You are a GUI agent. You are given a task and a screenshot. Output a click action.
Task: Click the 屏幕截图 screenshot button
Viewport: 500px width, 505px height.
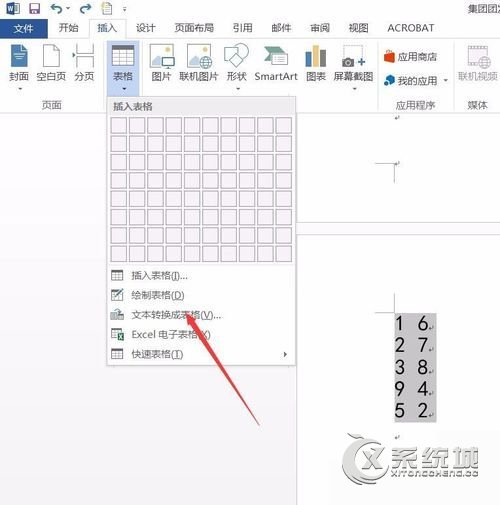[353, 62]
